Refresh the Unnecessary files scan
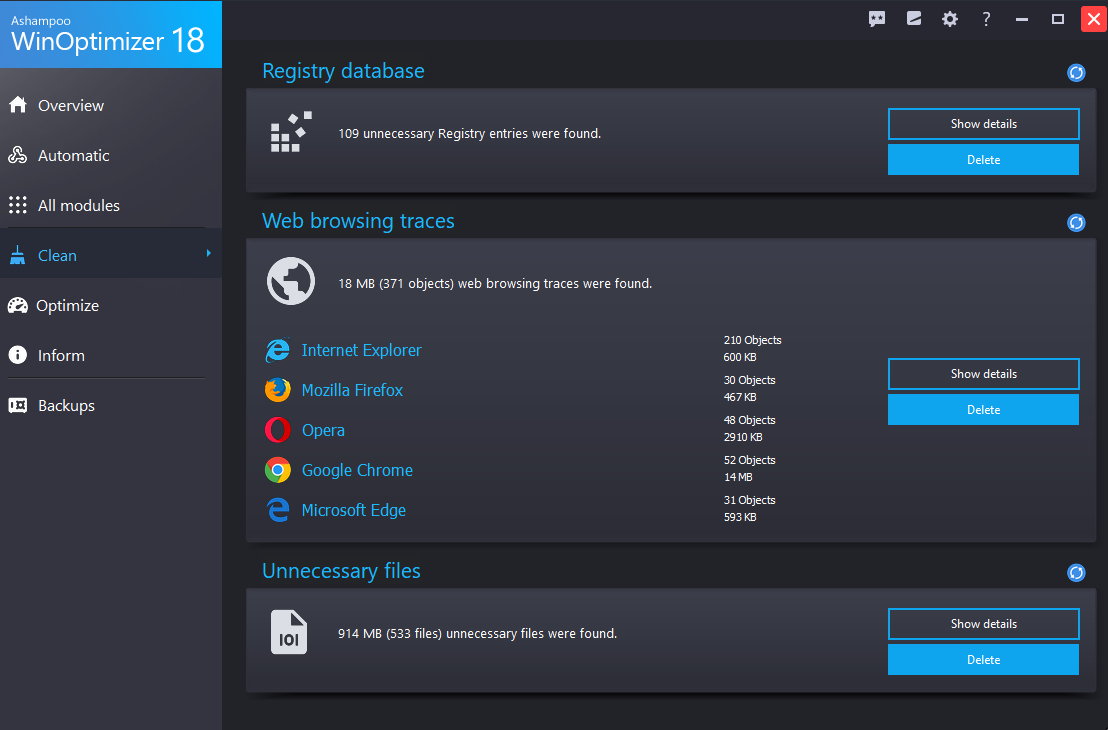This screenshot has width=1108, height=730. click(x=1076, y=572)
